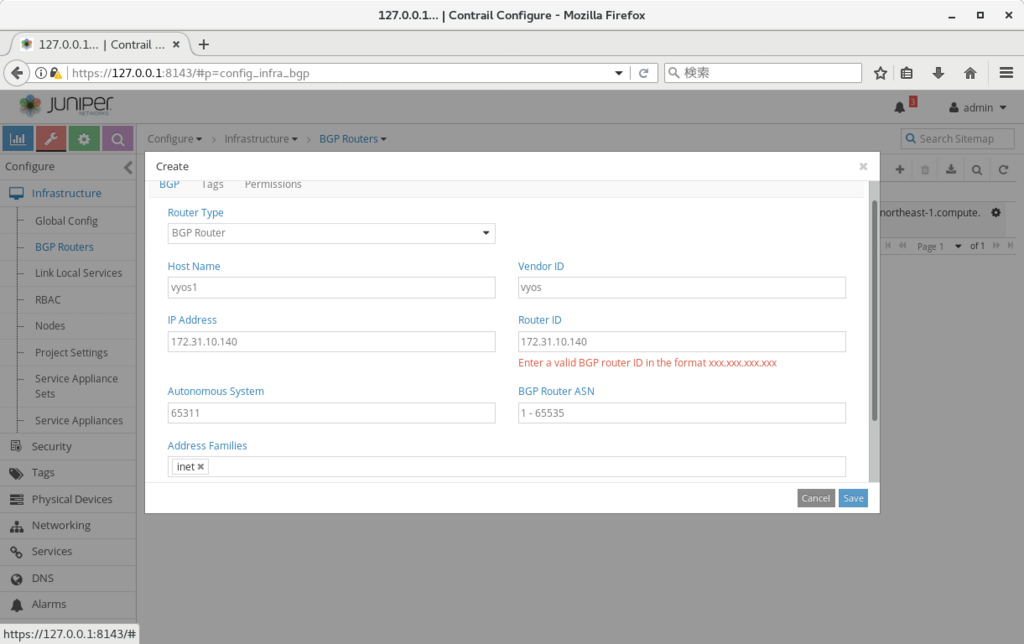Show site security info icon

40,72
